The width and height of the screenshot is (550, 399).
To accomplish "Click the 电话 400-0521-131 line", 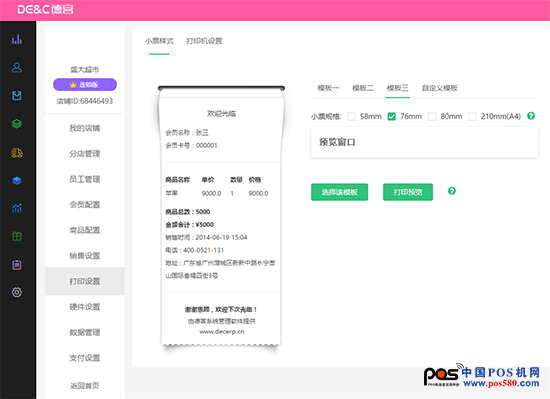I will click(x=194, y=250).
